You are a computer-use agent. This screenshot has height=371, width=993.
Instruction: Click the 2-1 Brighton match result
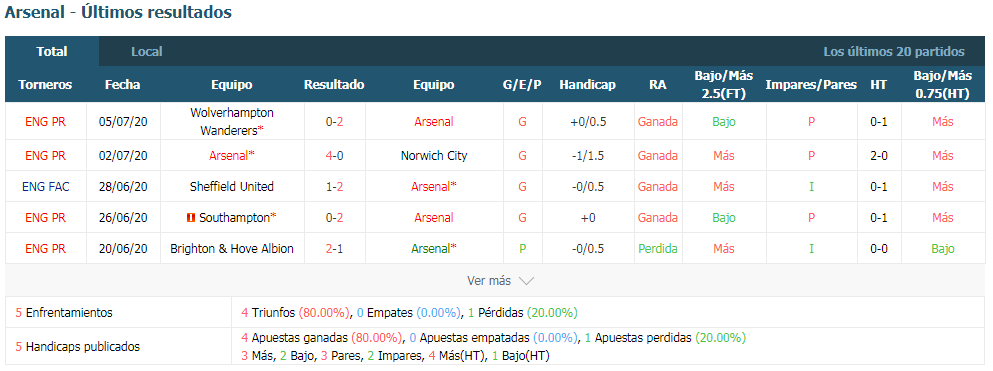tap(334, 249)
